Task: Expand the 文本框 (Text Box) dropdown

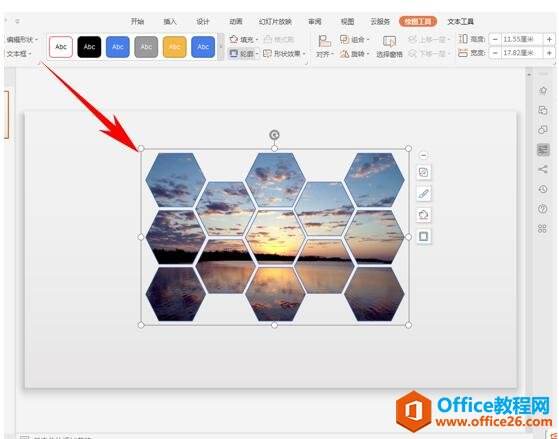Action: pyautogui.click(x=19, y=54)
